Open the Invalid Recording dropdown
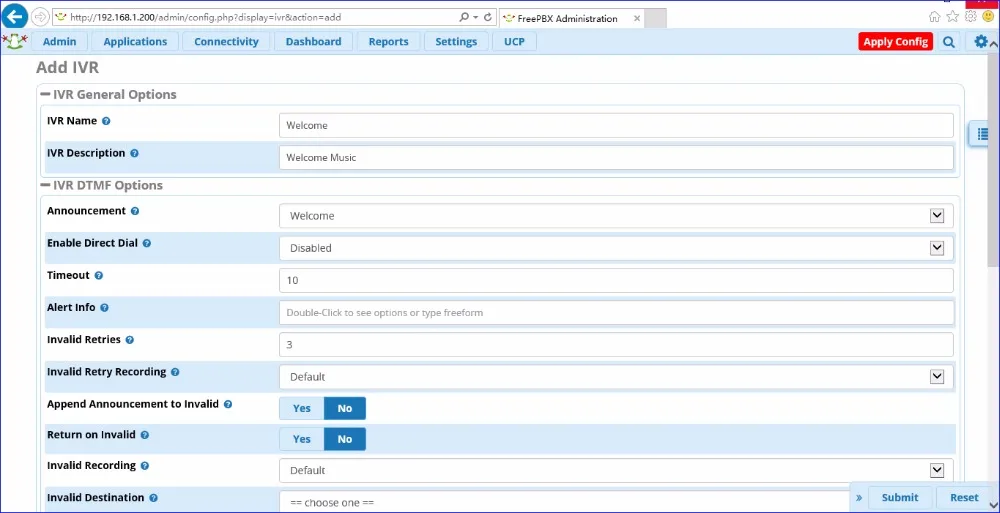 coord(616,470)
